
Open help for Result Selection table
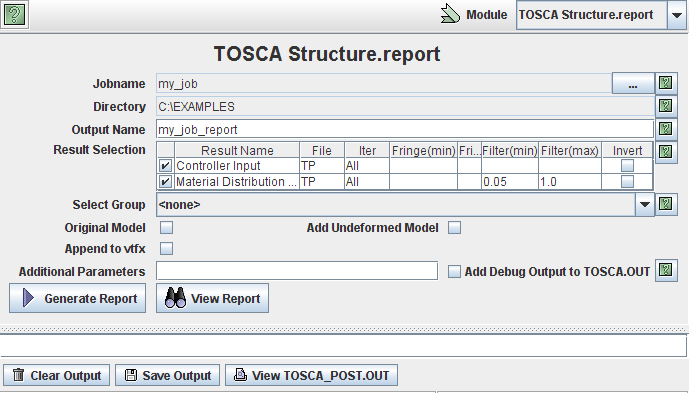[666, 152]
